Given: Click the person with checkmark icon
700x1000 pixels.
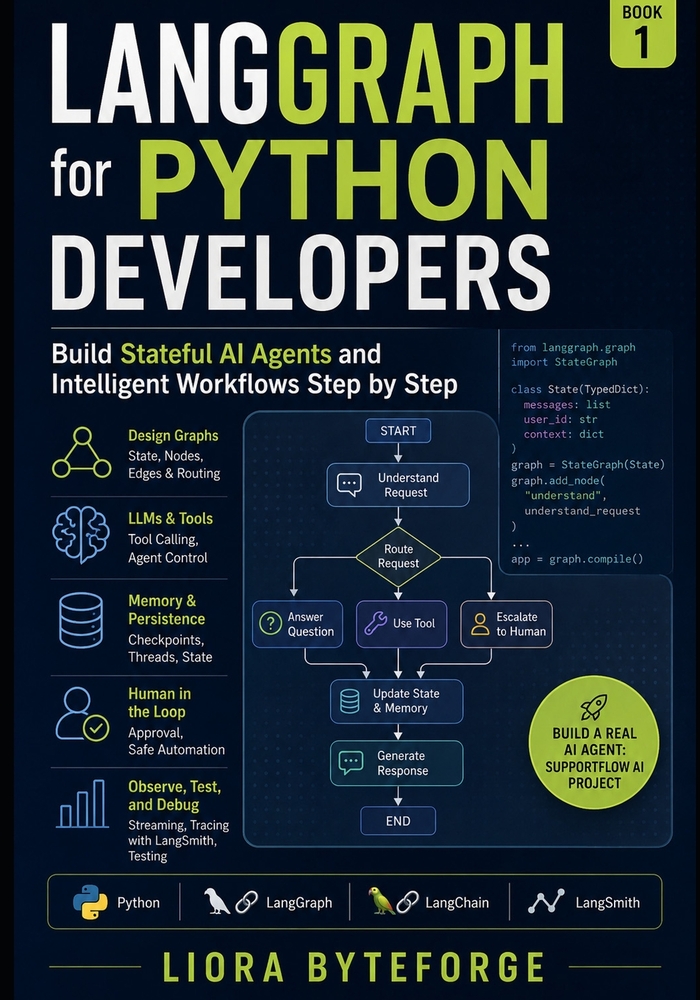Looking at the screenshot, I should pos(82,714).
